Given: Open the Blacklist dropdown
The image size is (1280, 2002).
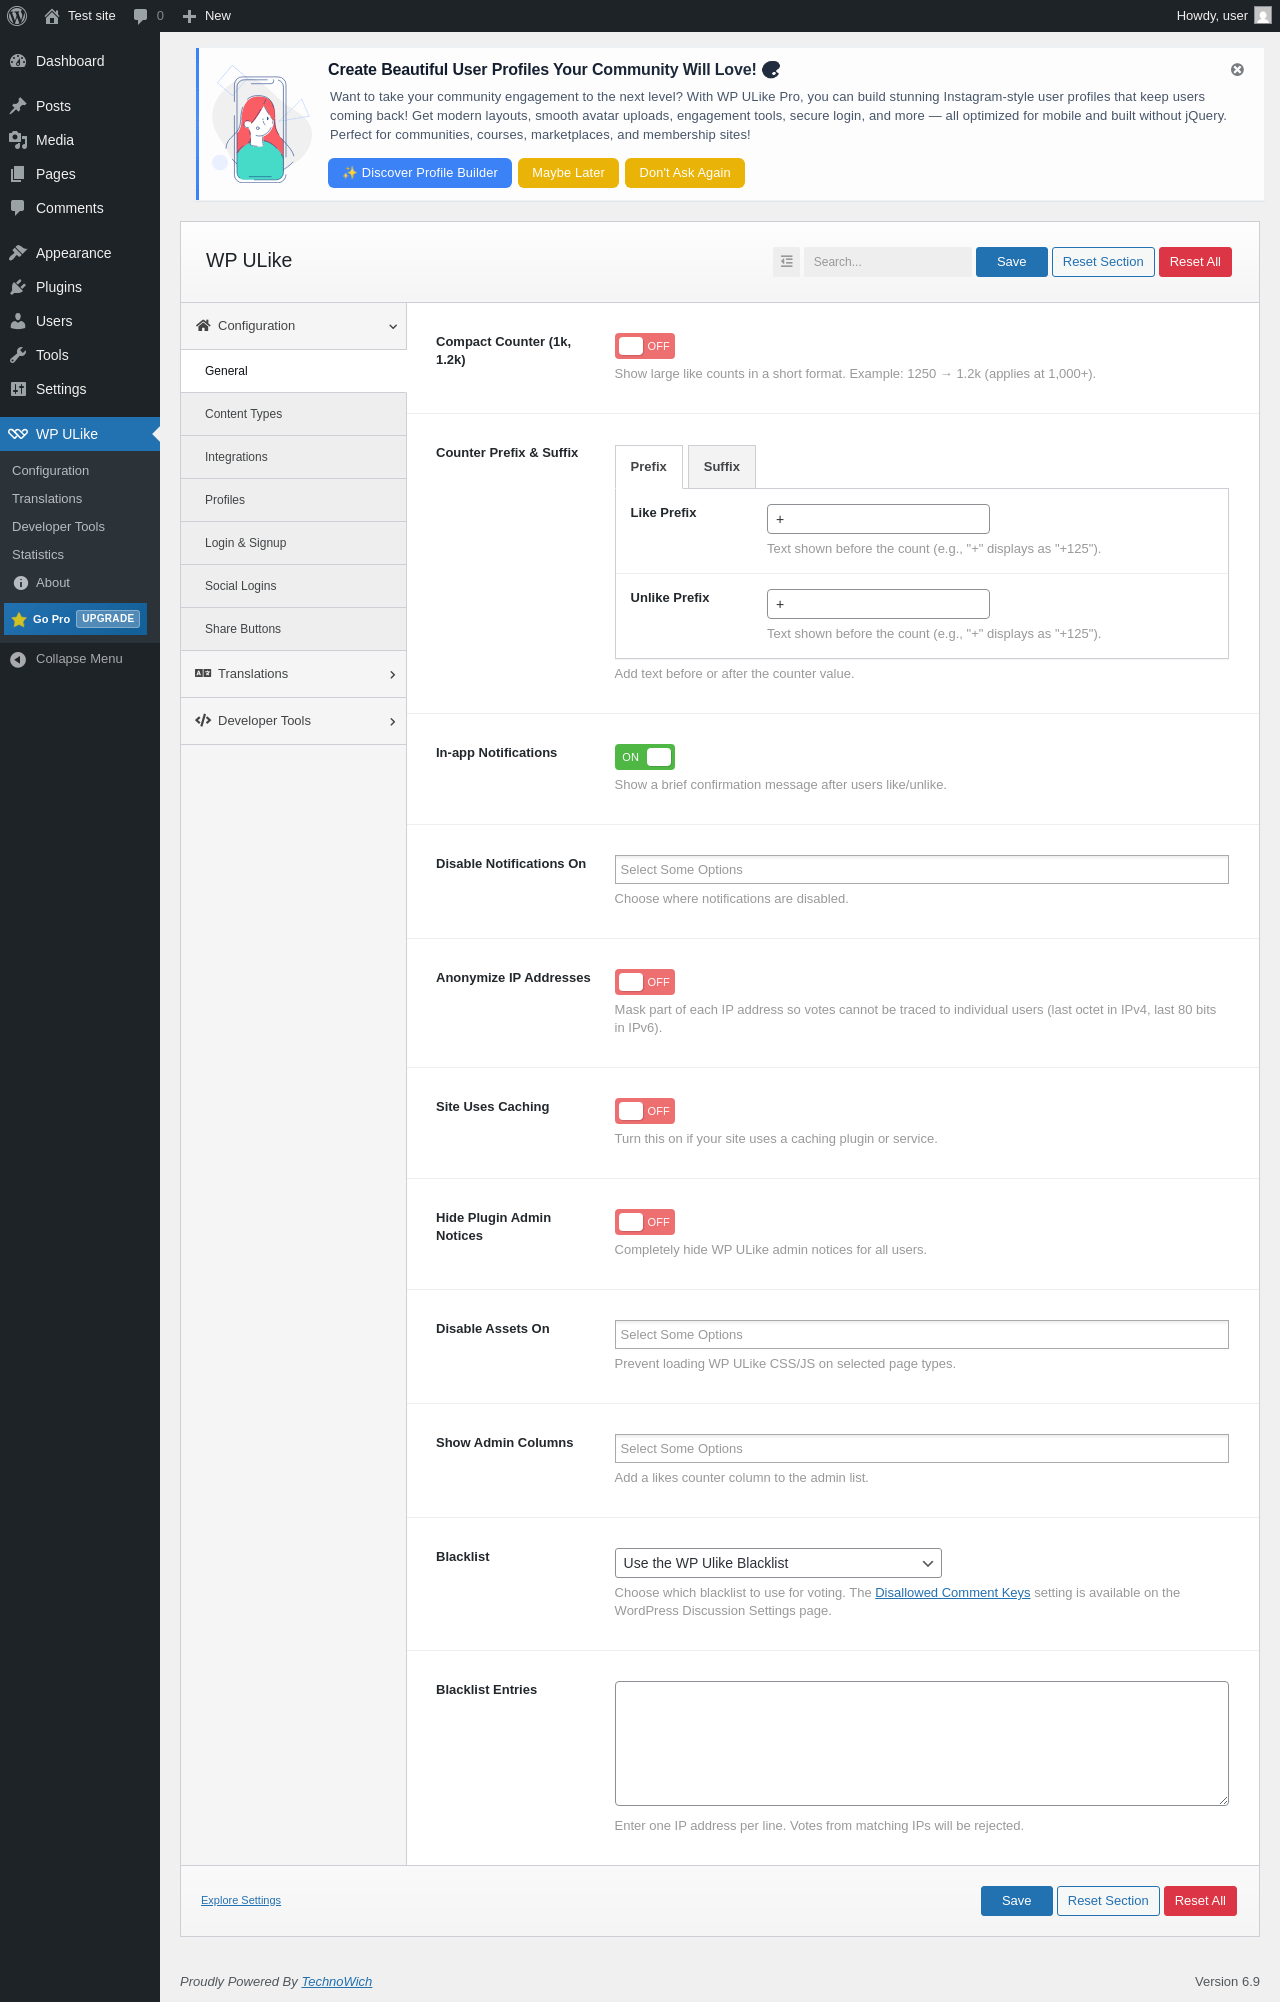Looking at the screenshot, I should [778, 1563].
